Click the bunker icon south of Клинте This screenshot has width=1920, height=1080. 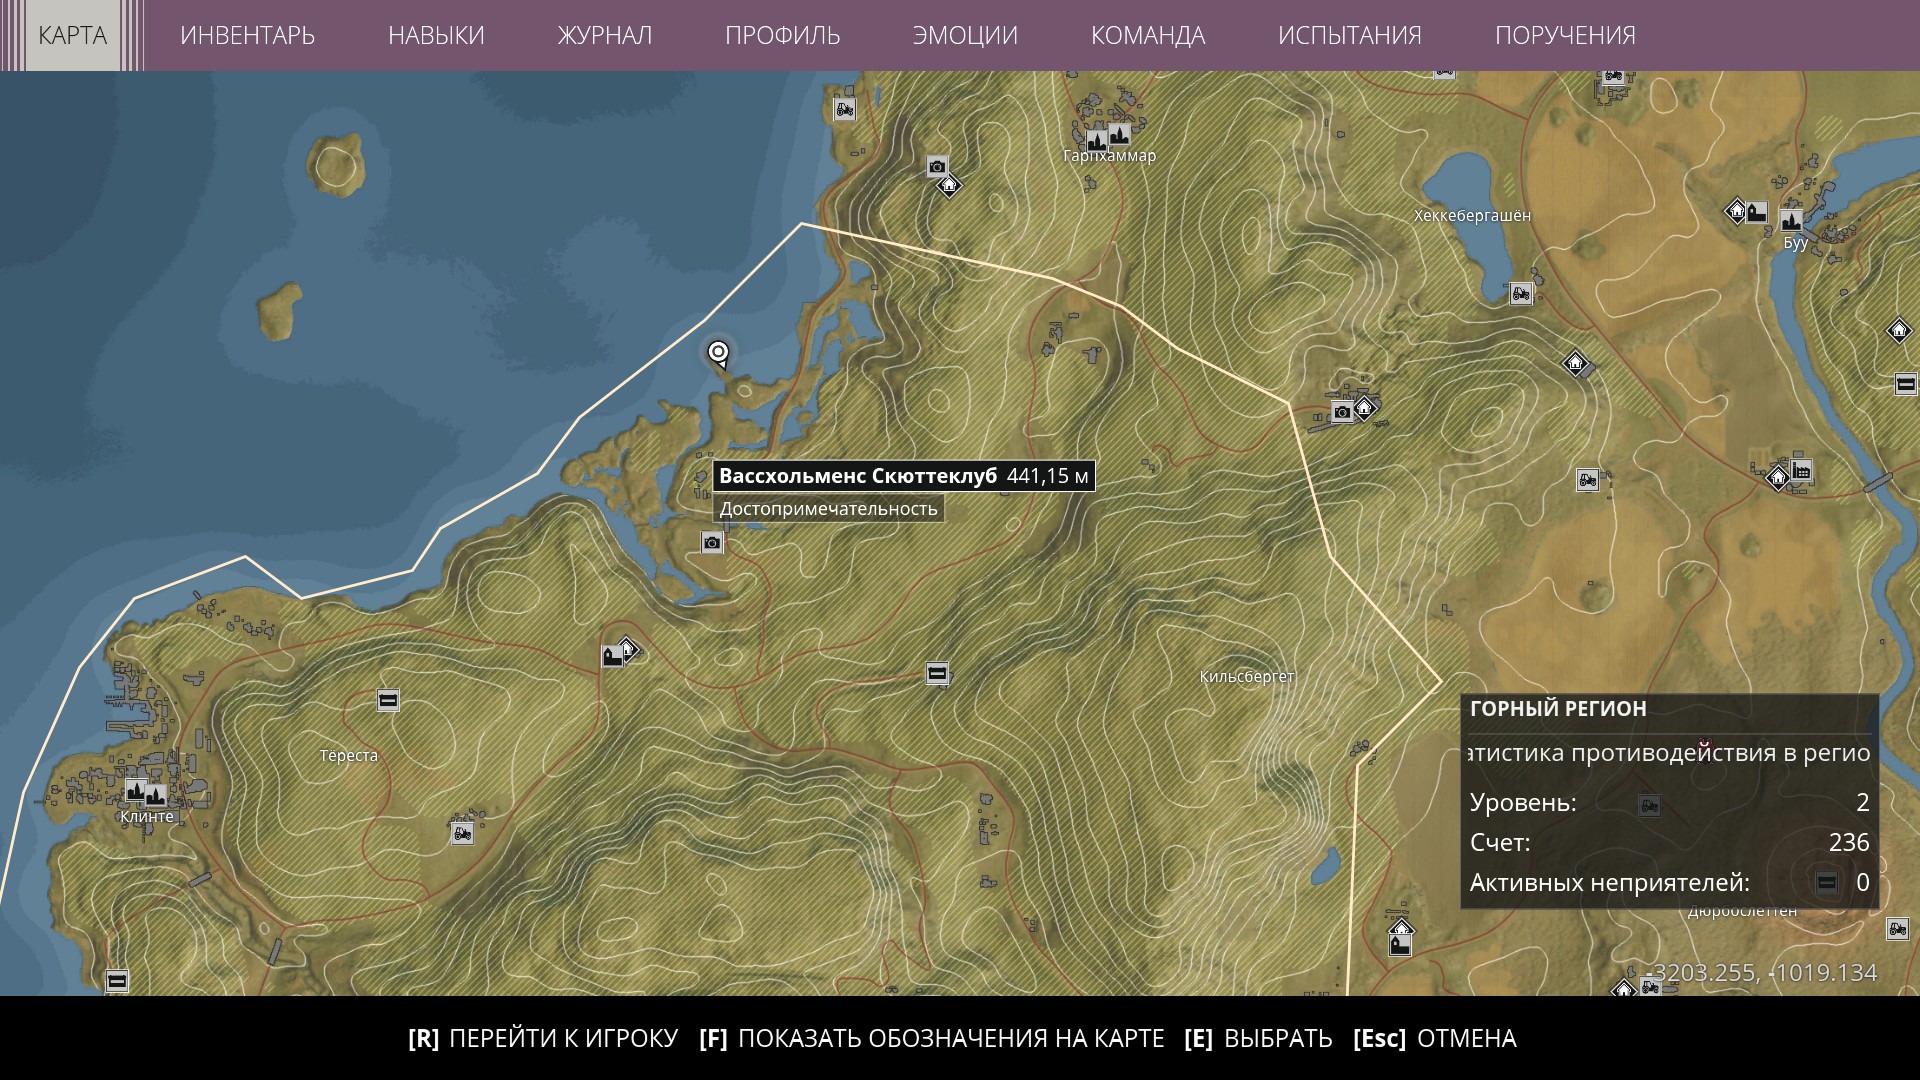(x=117, y=981)
